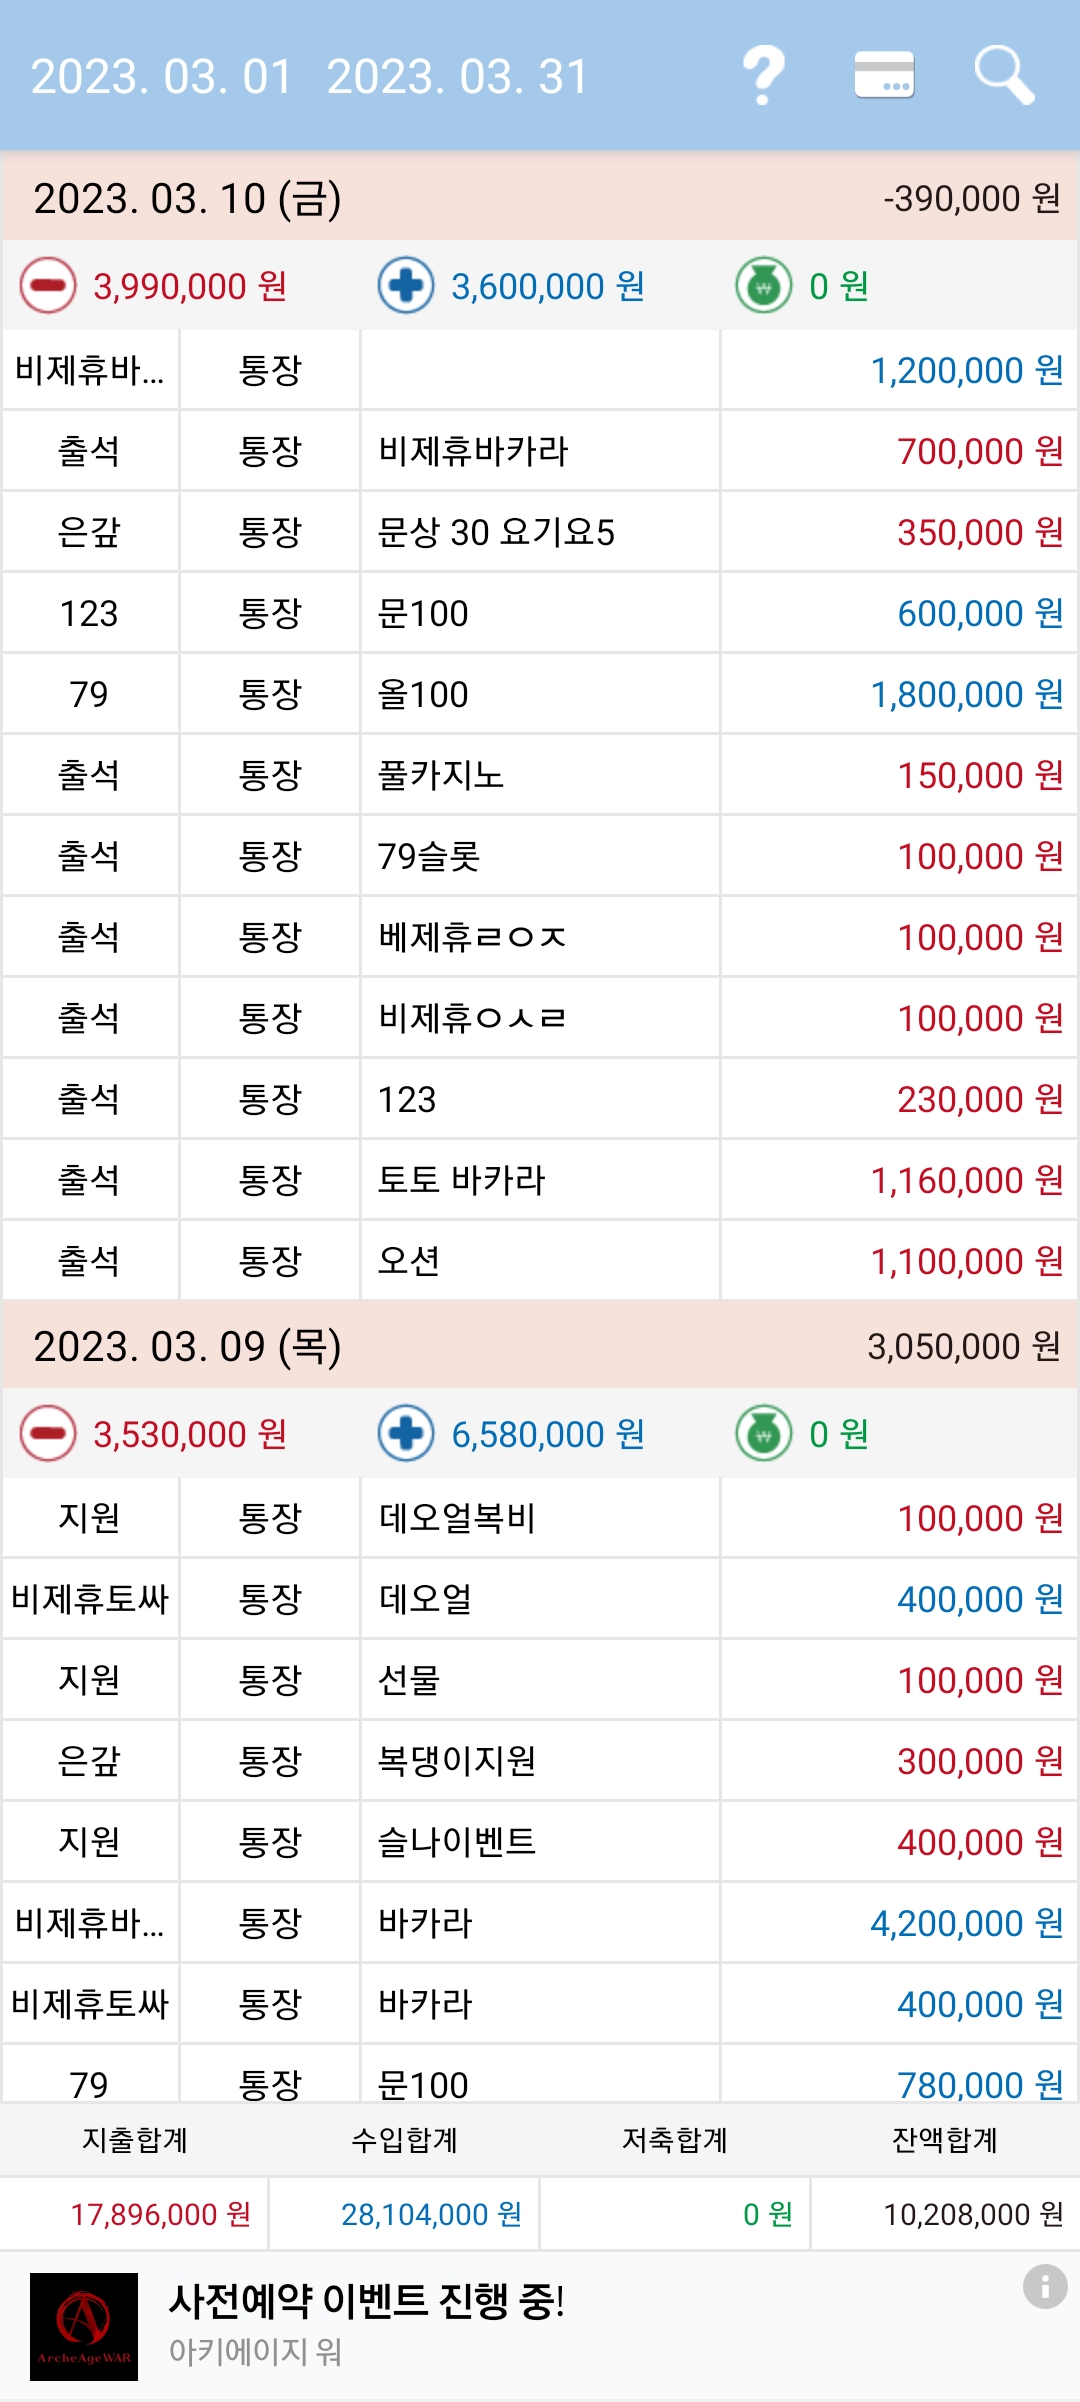Select start date 2023. 03. 01

pos(162,77)
